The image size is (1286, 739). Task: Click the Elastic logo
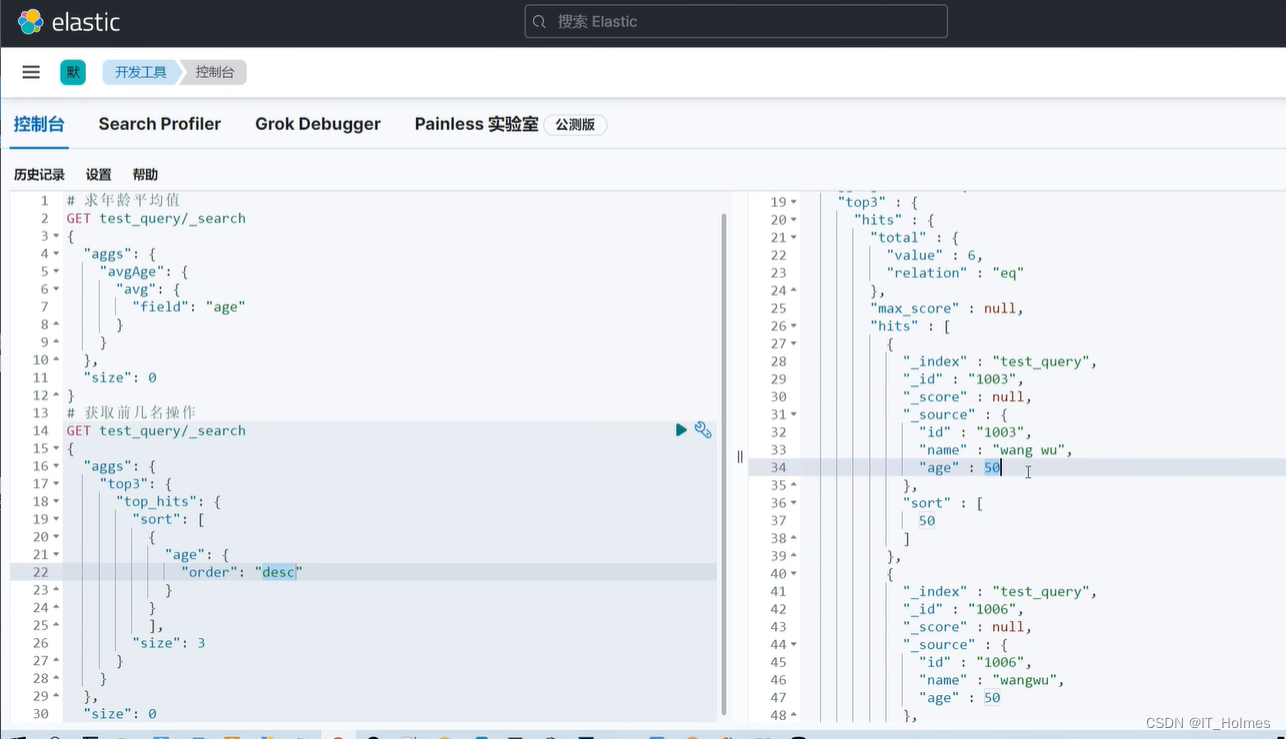click(x=68, y=22)
